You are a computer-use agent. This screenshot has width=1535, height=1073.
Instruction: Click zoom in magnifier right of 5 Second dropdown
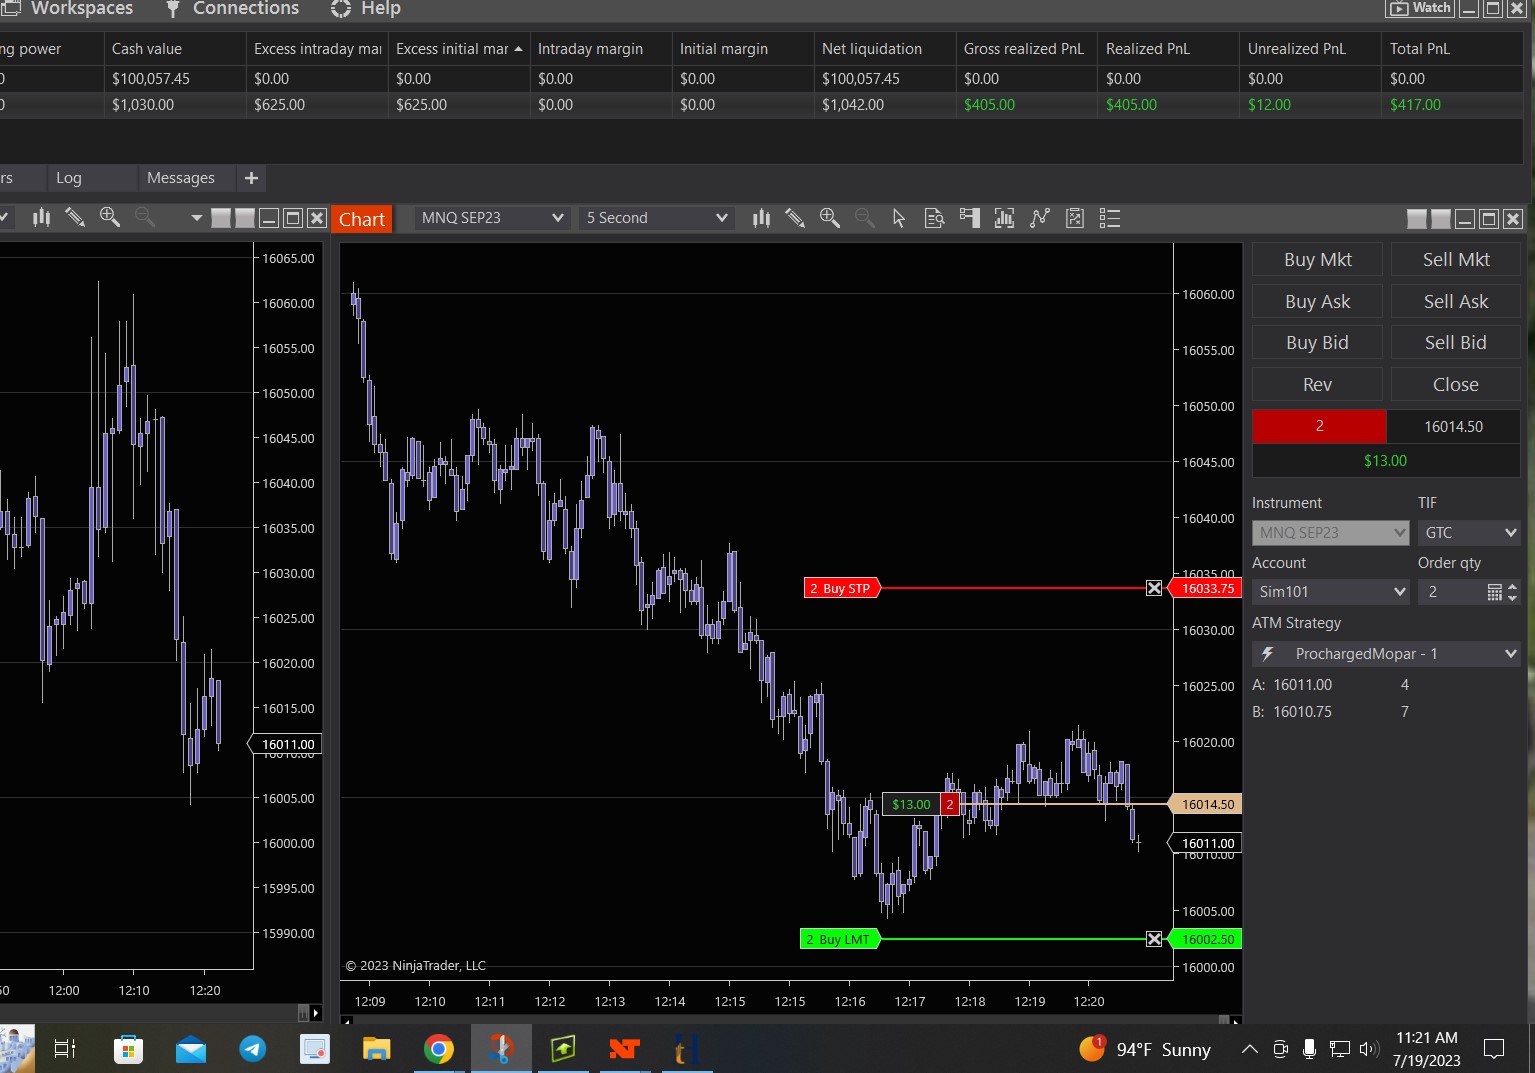(829, 218)
